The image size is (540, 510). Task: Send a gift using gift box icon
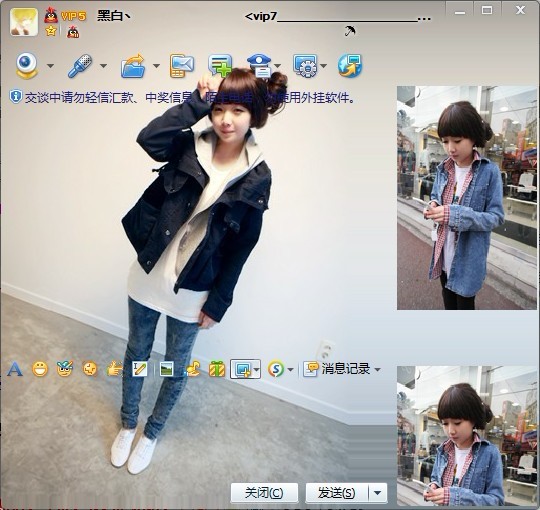pos(217,369)
